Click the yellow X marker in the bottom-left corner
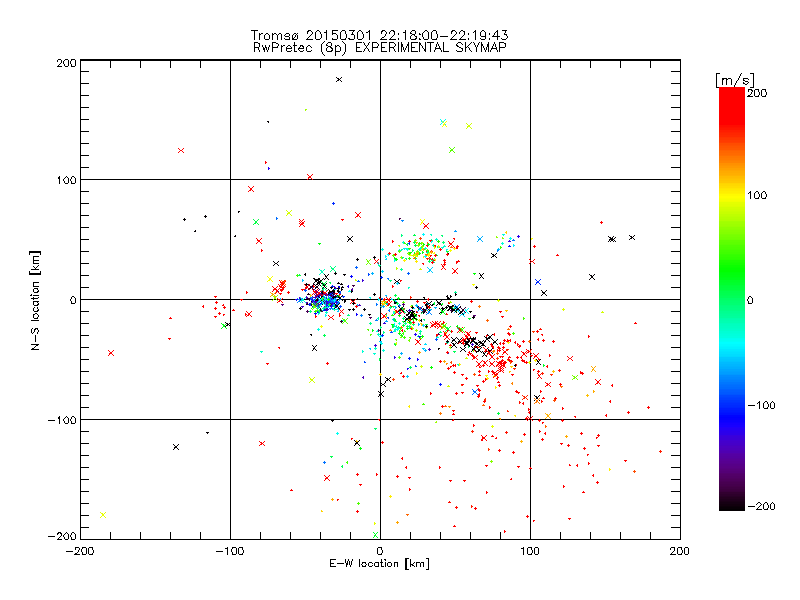The height and width of the screenshot is (600, 800). [x=103, y=515]
